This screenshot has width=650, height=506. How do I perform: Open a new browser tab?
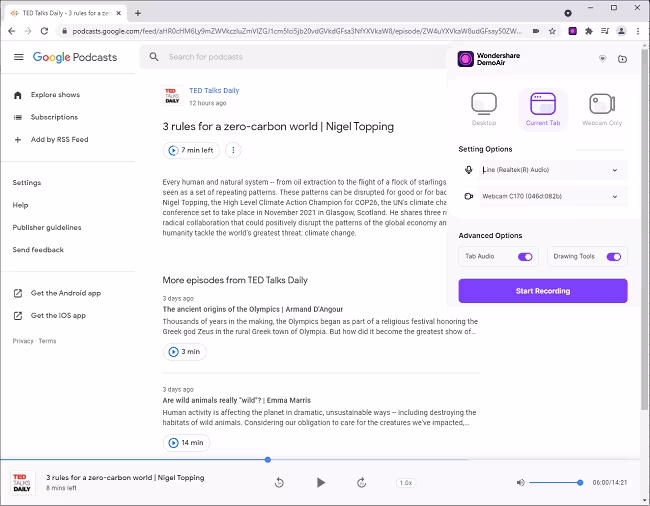pyautogui.click(x=138, y=13)
